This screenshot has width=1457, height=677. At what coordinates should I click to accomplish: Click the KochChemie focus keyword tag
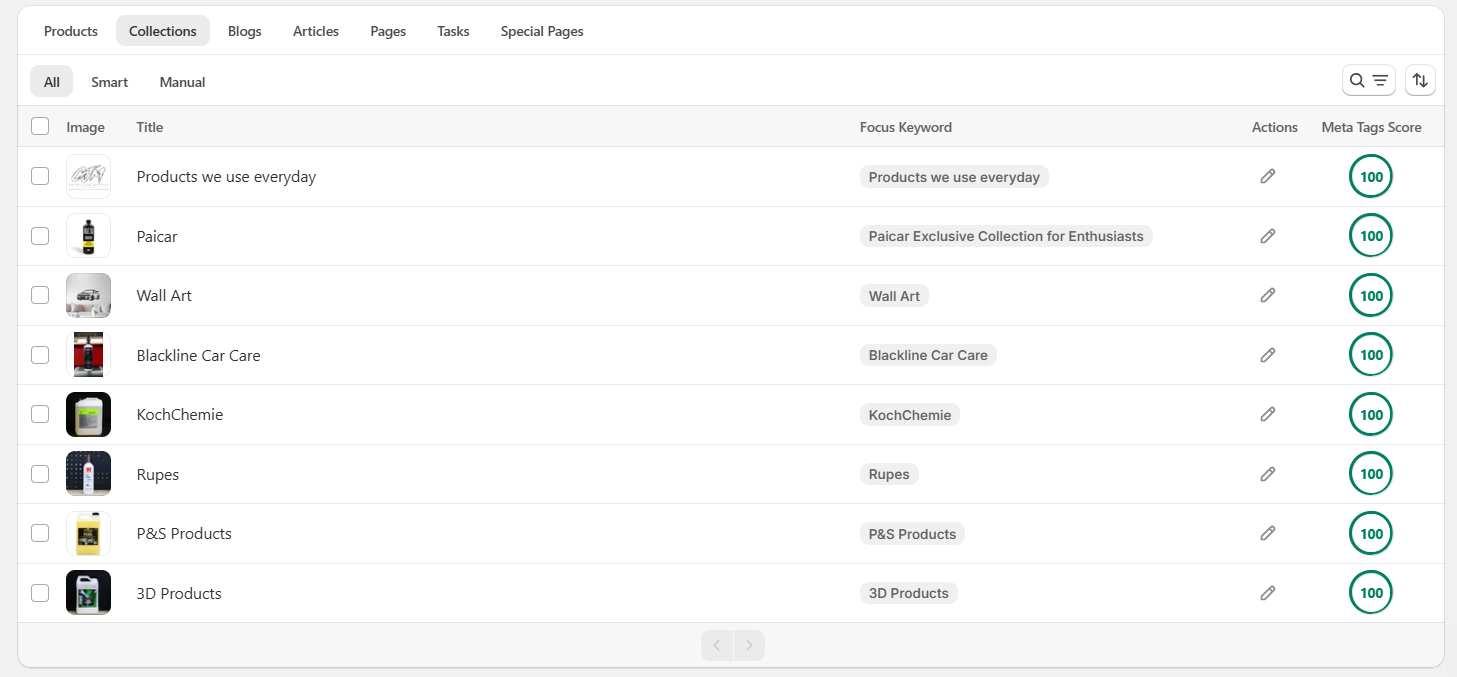click(910, 415)
